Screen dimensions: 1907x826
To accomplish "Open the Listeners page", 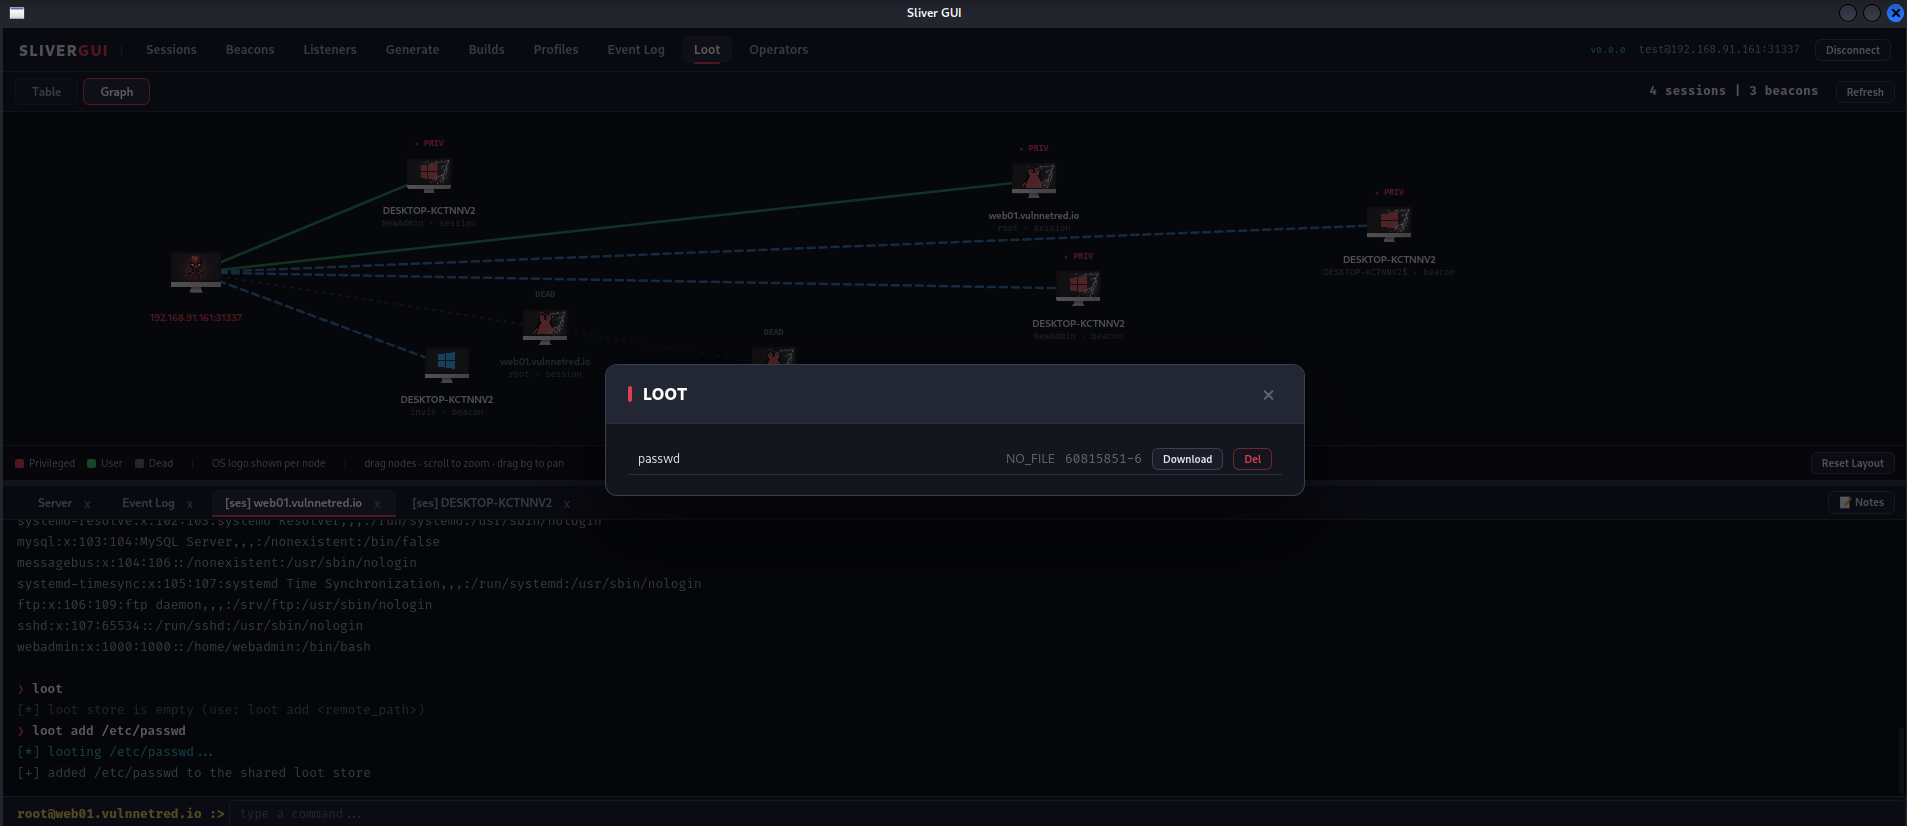I will click(330, 50).
